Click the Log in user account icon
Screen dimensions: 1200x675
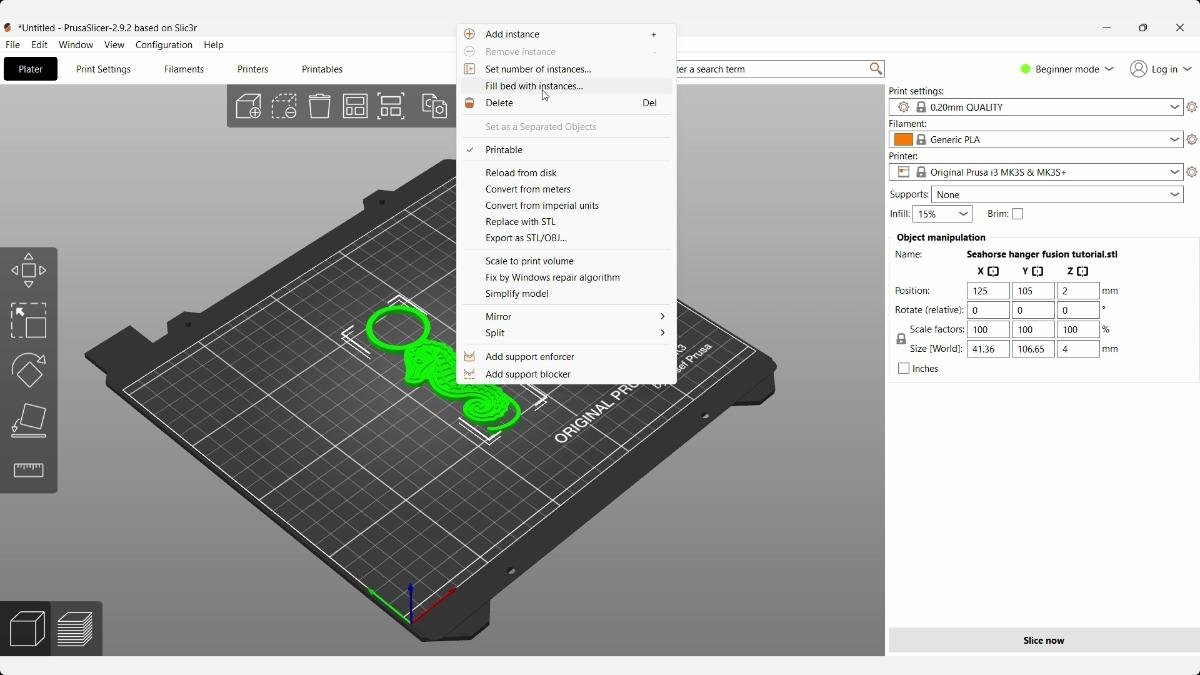[1138, 69]
